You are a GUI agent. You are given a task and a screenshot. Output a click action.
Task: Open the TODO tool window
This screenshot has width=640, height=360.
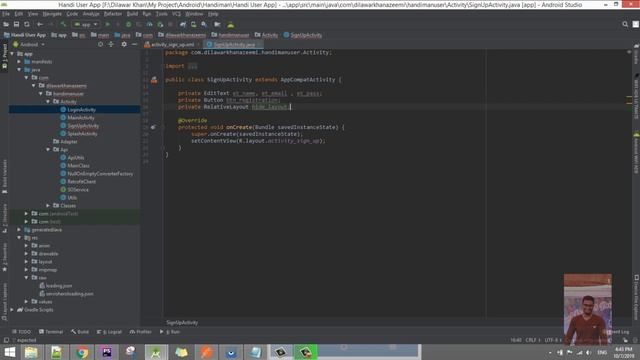22,332
